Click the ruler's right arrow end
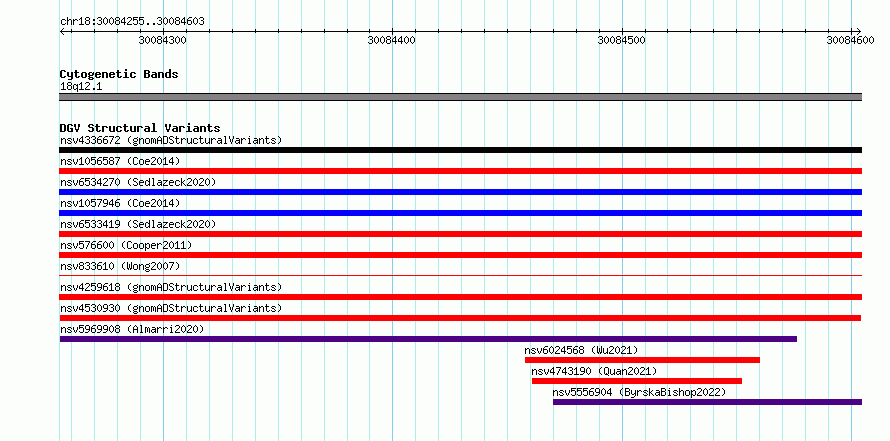The image size is (890, 441). (x=858, y=31)
